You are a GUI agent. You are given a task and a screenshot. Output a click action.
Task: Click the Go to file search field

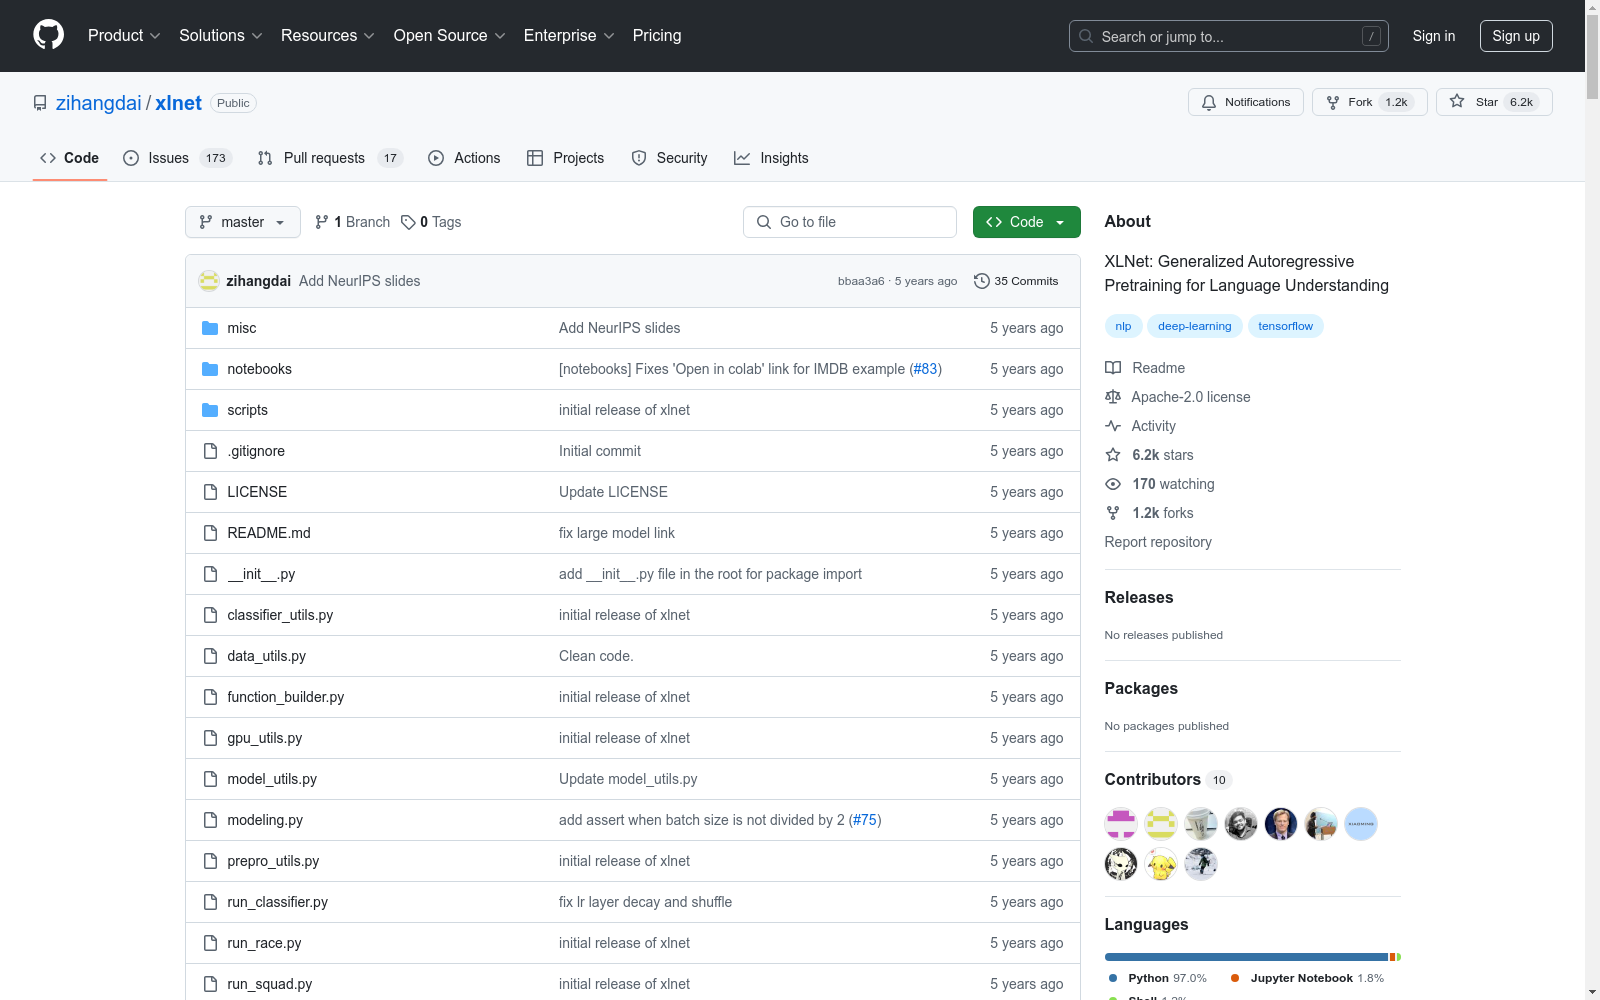pos(850,222)
